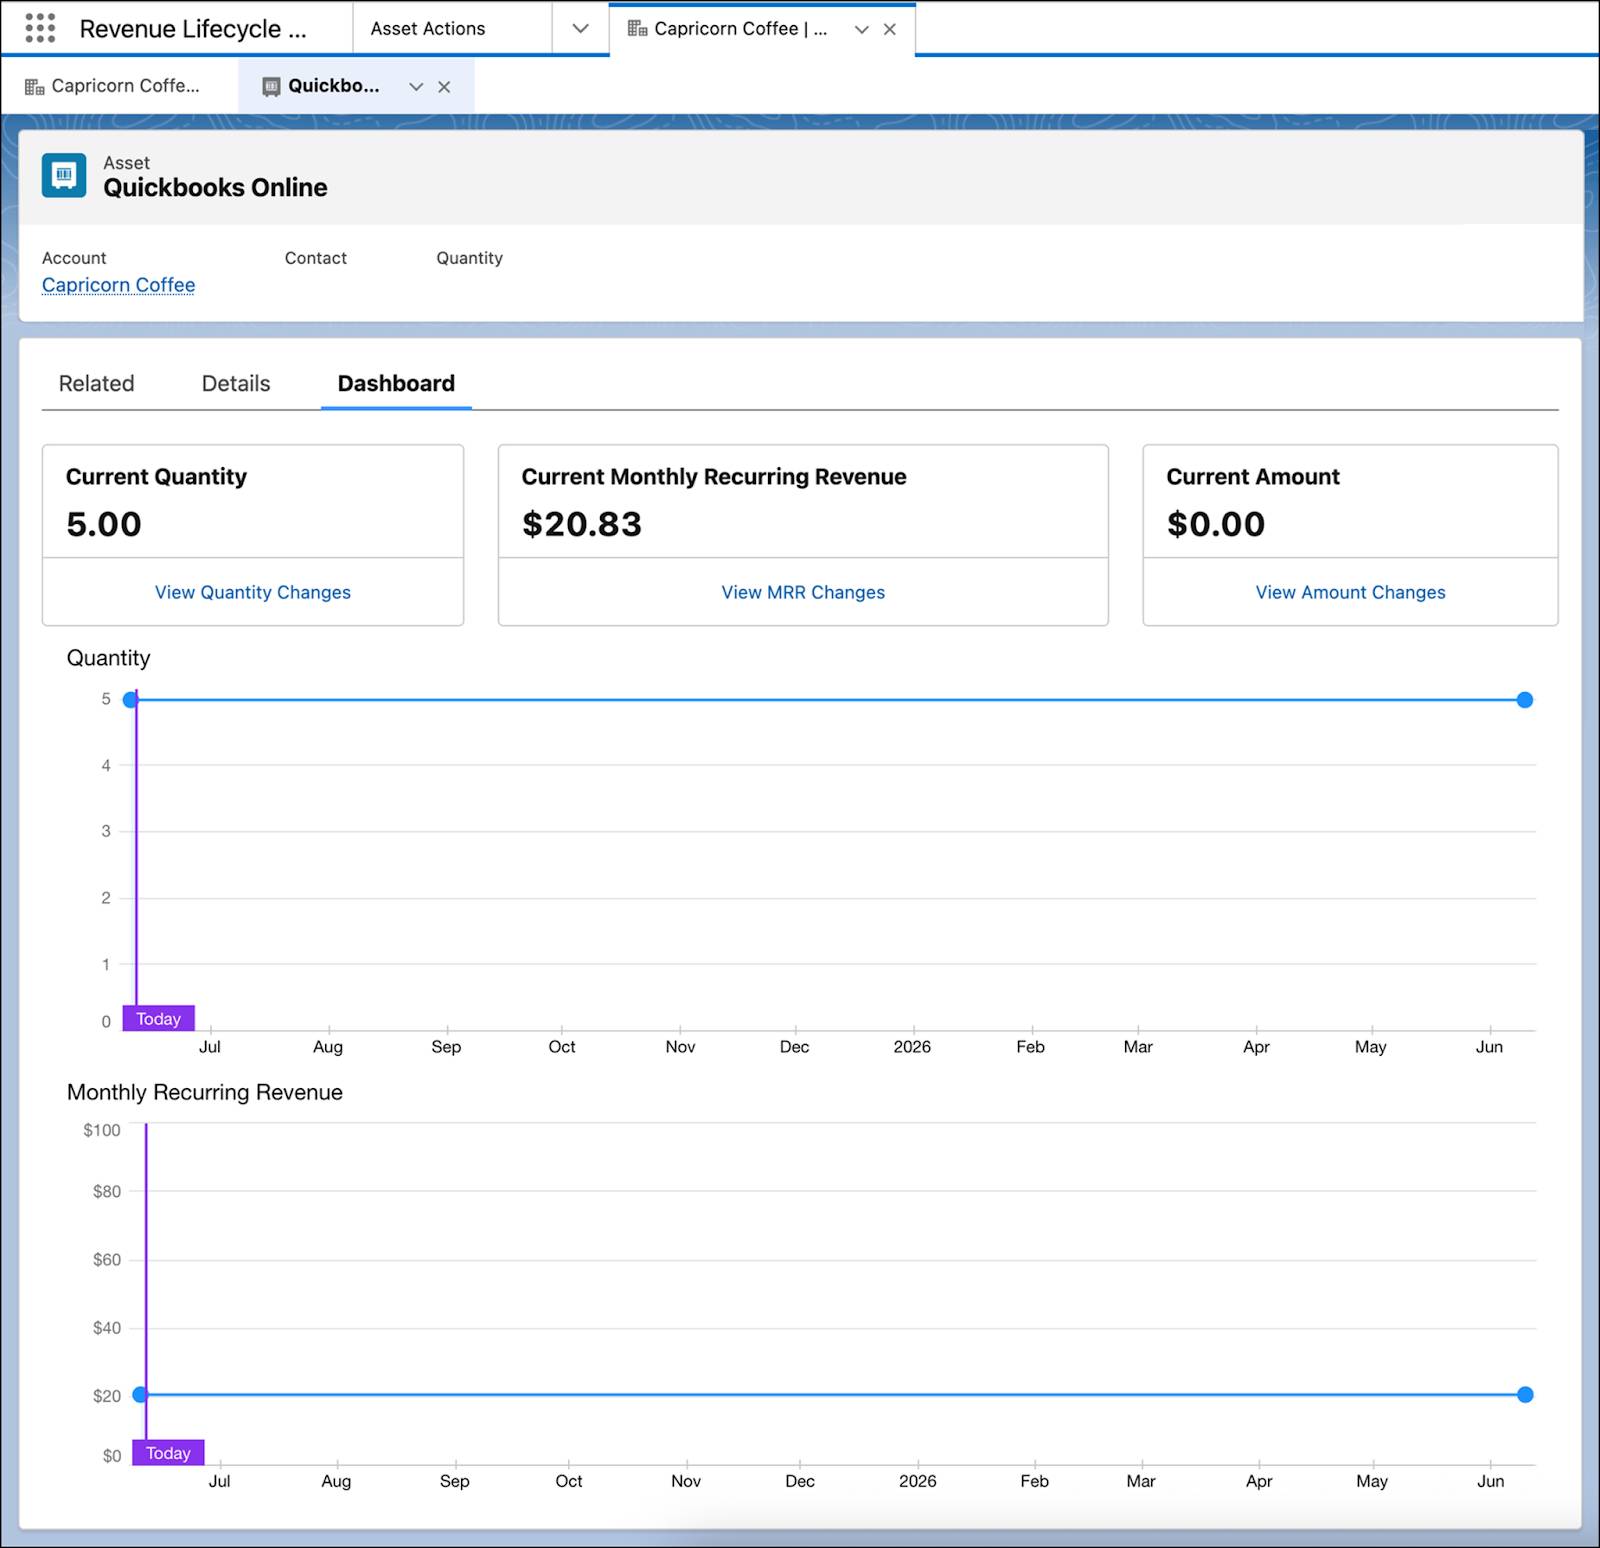1600x1548 pixels.
Task: Switch to the Capricorn Coffee | ... workspace tab
Action: tap(741, 29)
